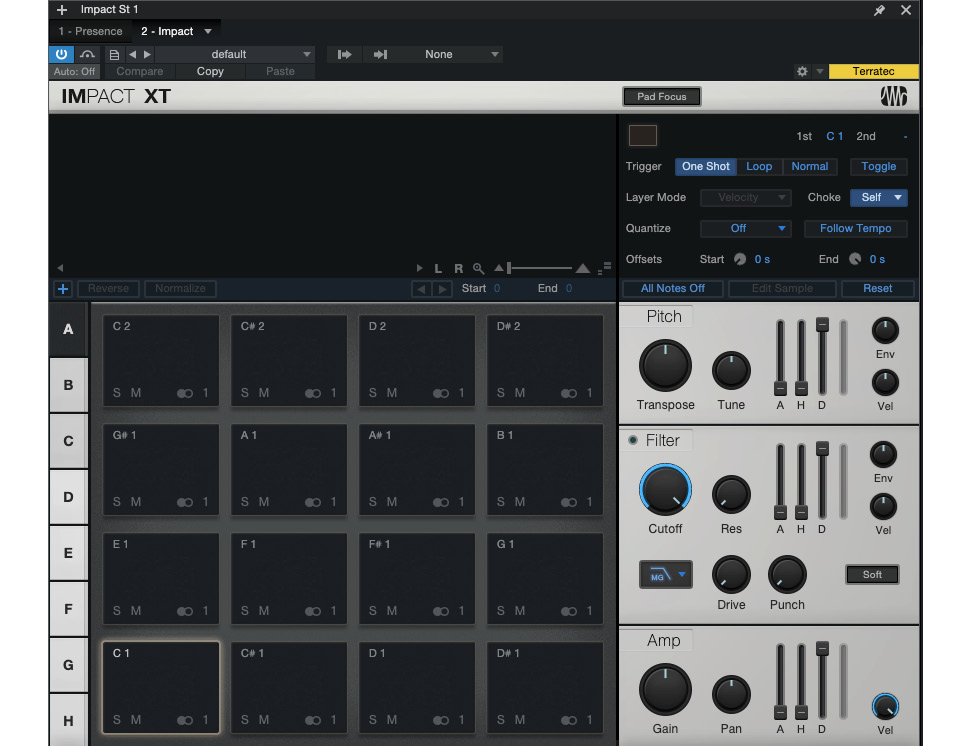The width and height of the screenshot is (970, 746).
Task: Switch to the 1 - Presence tab
Action: (x=90, y=32)
